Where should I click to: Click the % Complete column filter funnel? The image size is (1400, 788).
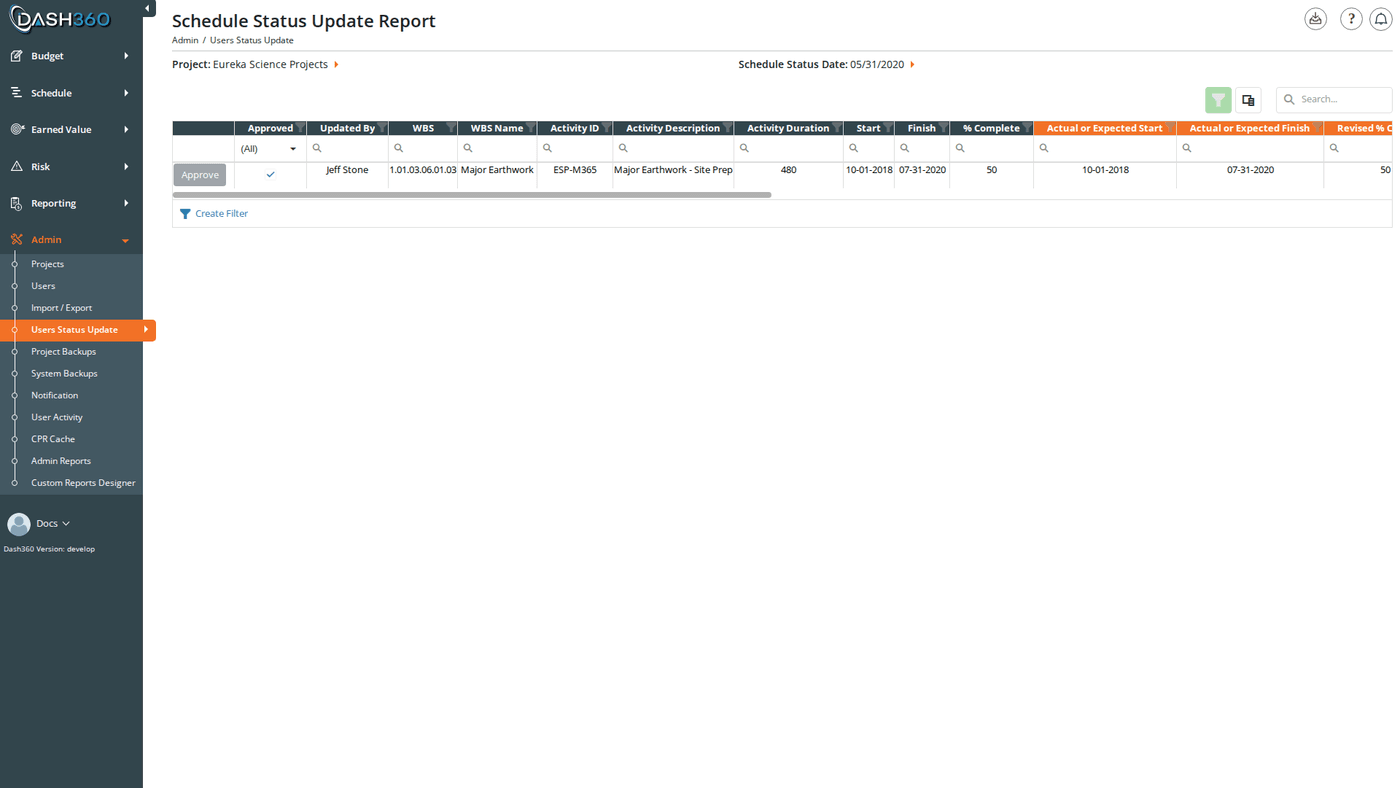(x=1027, y=128)
